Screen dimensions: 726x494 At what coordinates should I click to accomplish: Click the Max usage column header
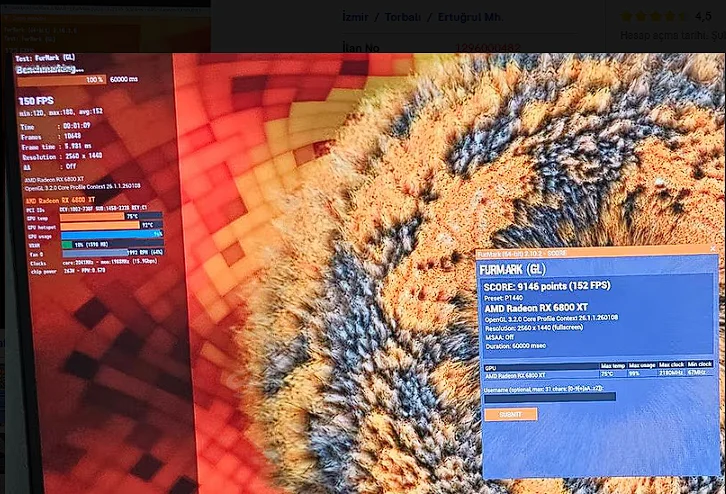tap(642, 365)
